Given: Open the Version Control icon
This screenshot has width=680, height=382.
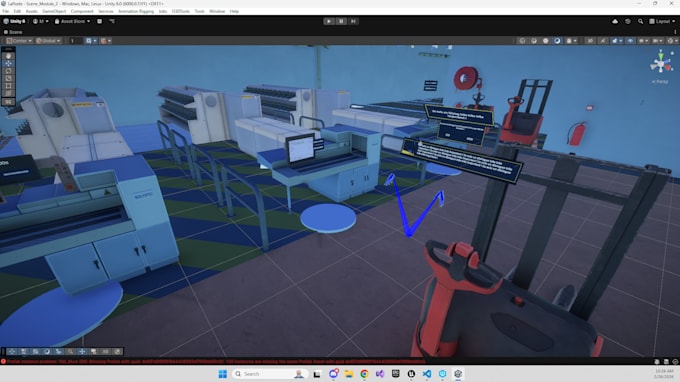Looking at the screenshot, I should pos(112,21).
